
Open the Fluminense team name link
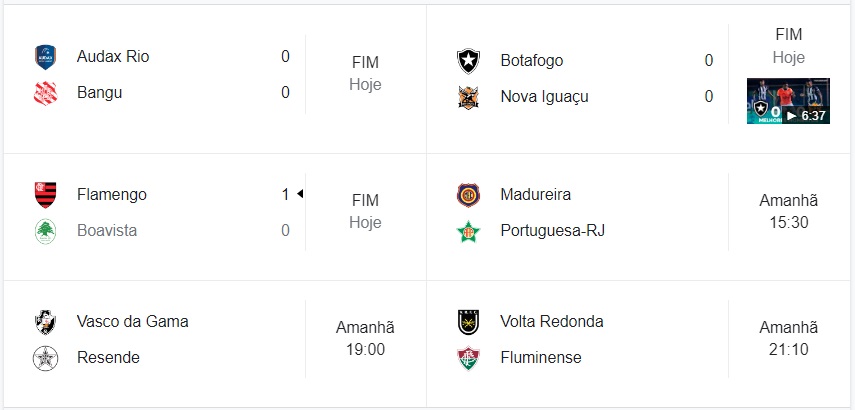click(x=541, y=357)
